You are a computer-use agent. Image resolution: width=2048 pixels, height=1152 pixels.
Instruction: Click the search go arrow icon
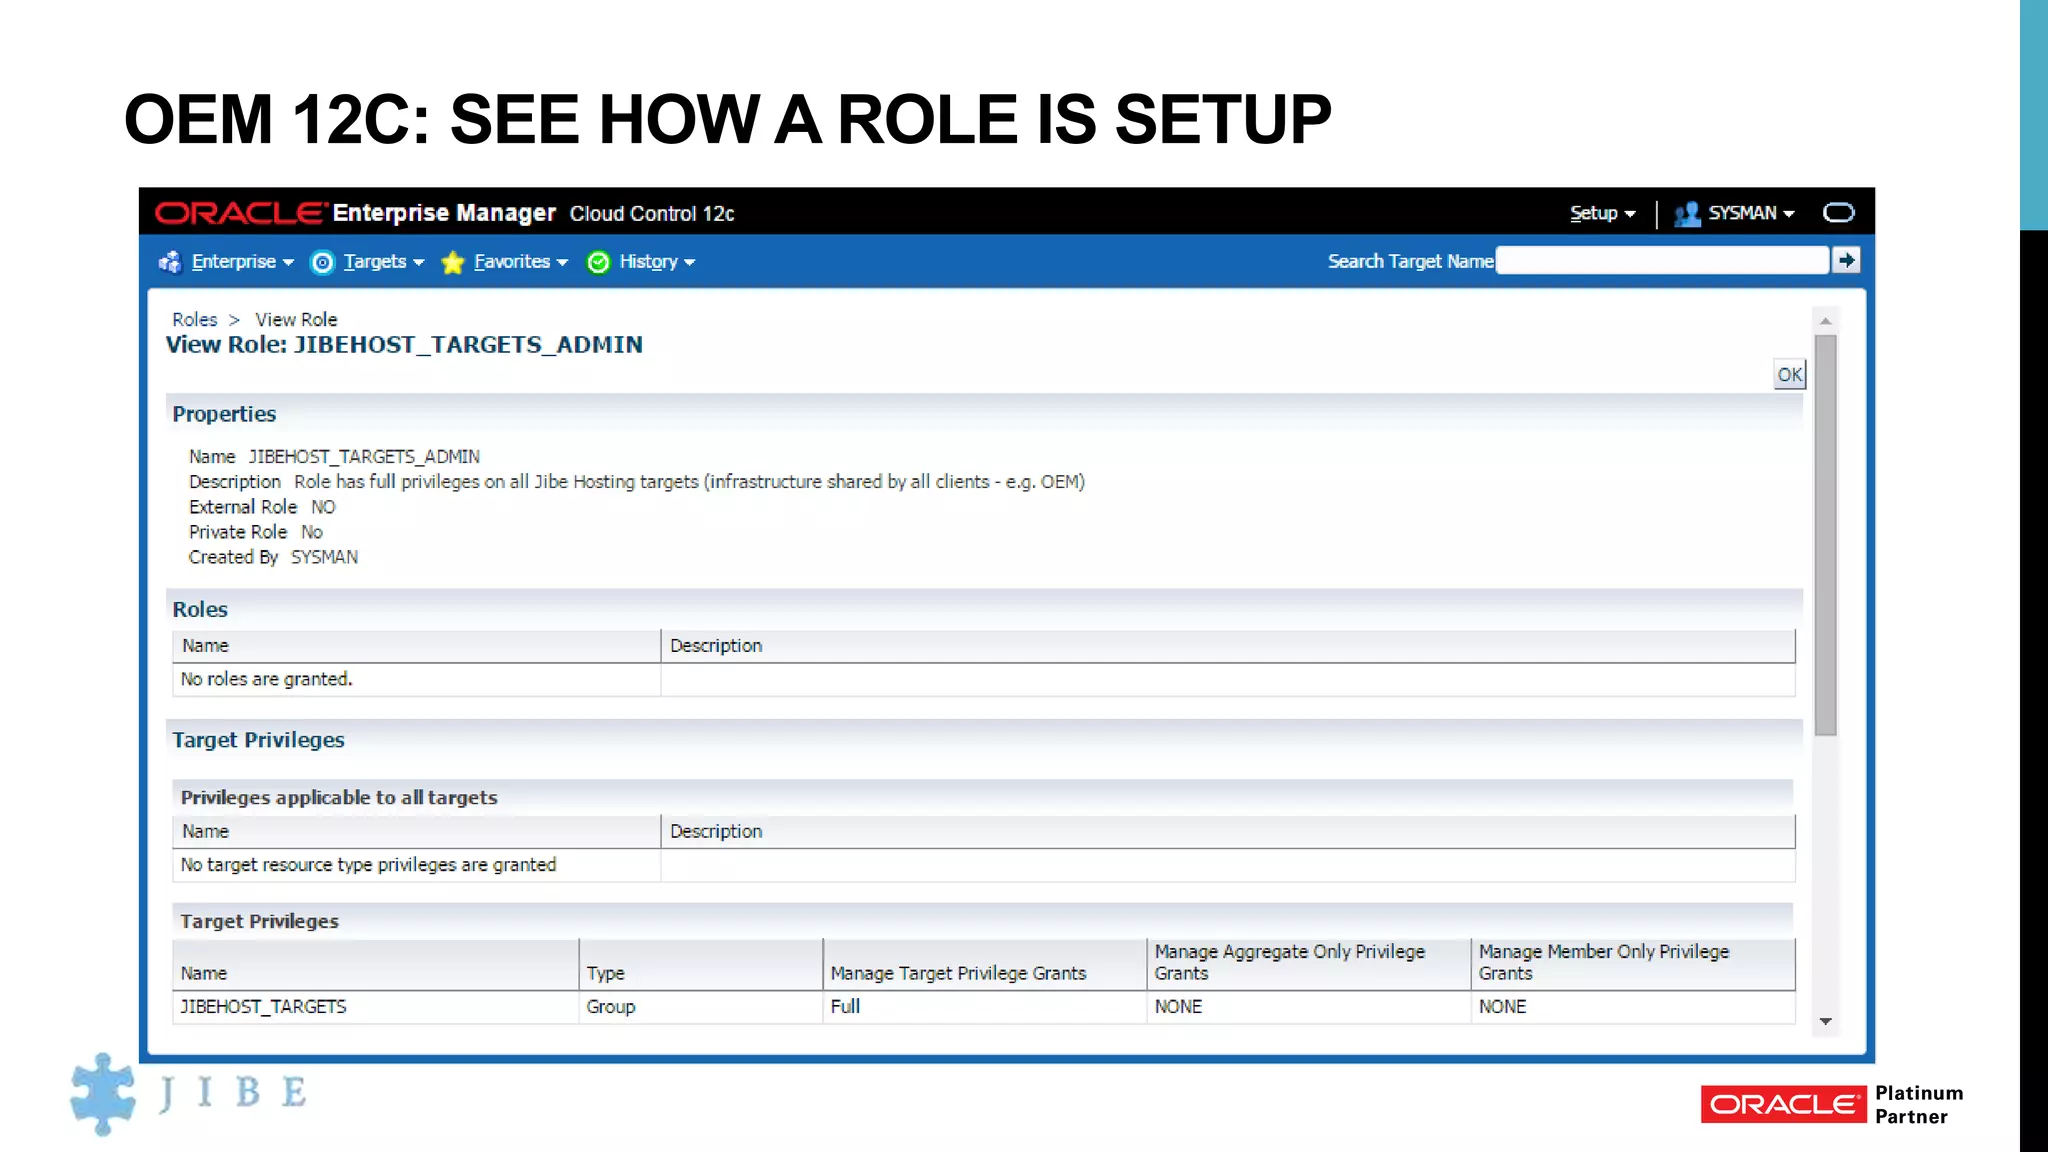point(1846,260)
